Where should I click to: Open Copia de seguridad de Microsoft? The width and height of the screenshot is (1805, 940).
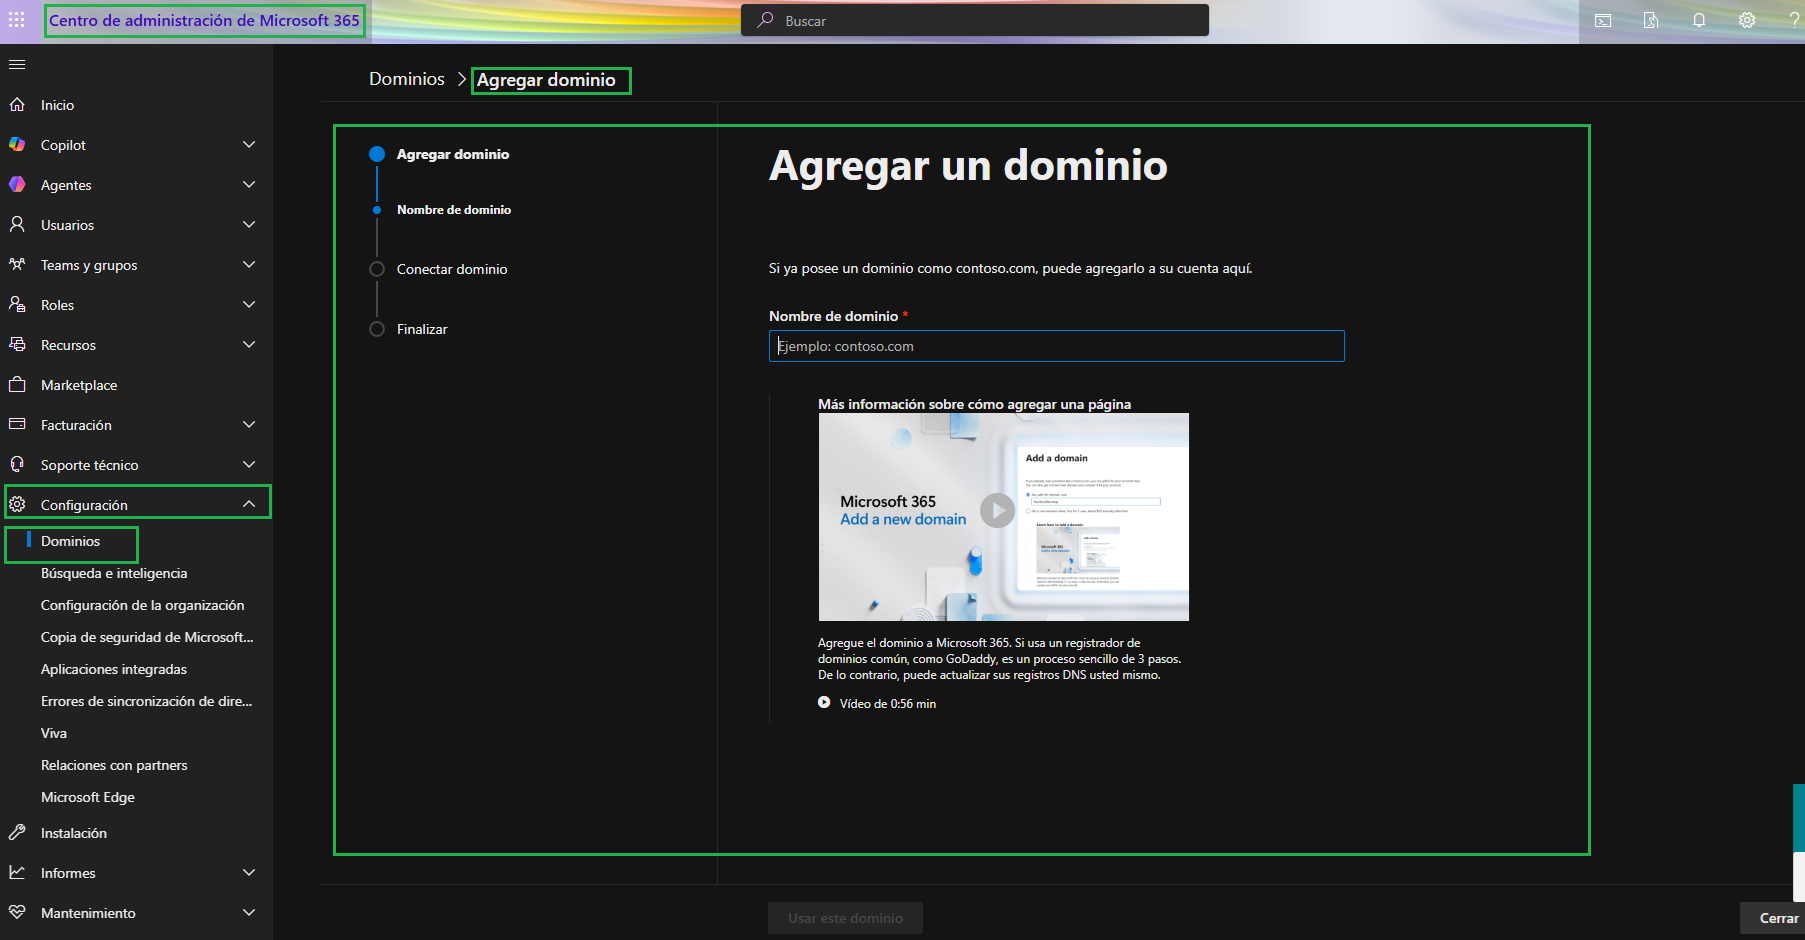(147, 637)
